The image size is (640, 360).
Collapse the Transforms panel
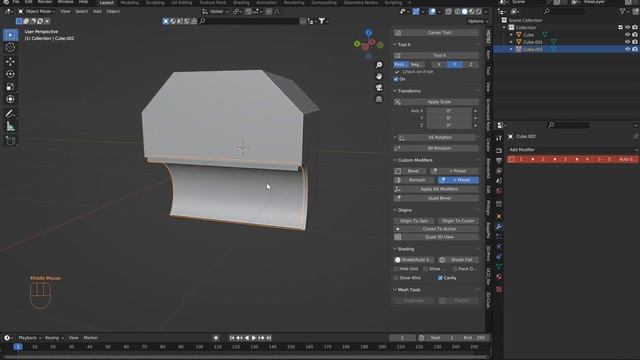tap(395, 91)
